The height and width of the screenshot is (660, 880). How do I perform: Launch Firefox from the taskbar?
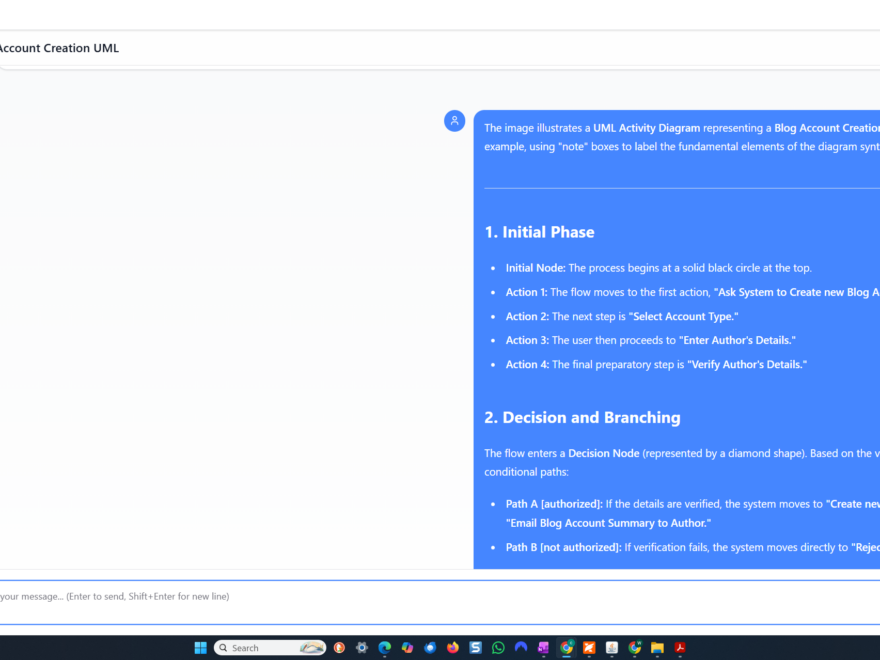tap(453, 648)
